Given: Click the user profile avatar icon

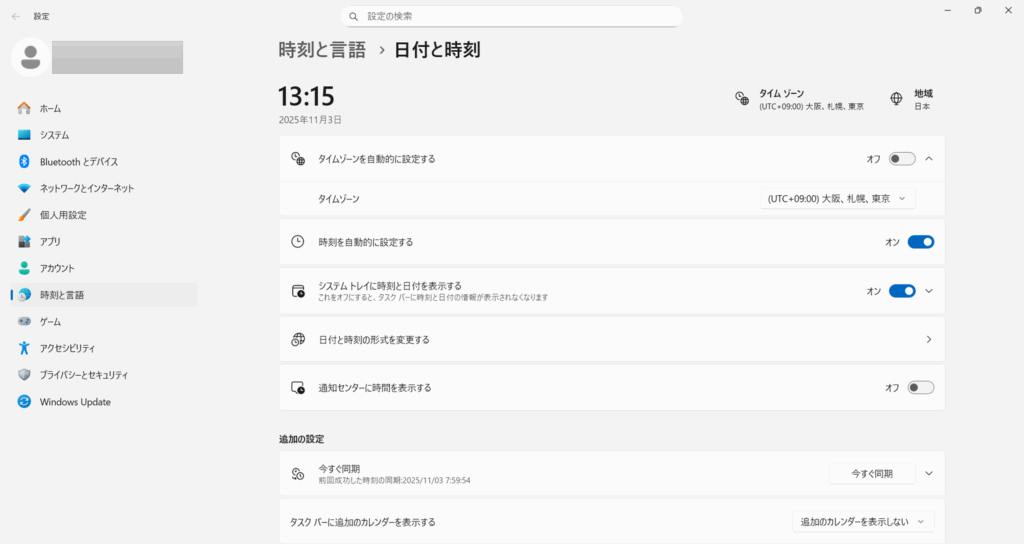Looking at the screenshot, I should [x=30, y=57].
